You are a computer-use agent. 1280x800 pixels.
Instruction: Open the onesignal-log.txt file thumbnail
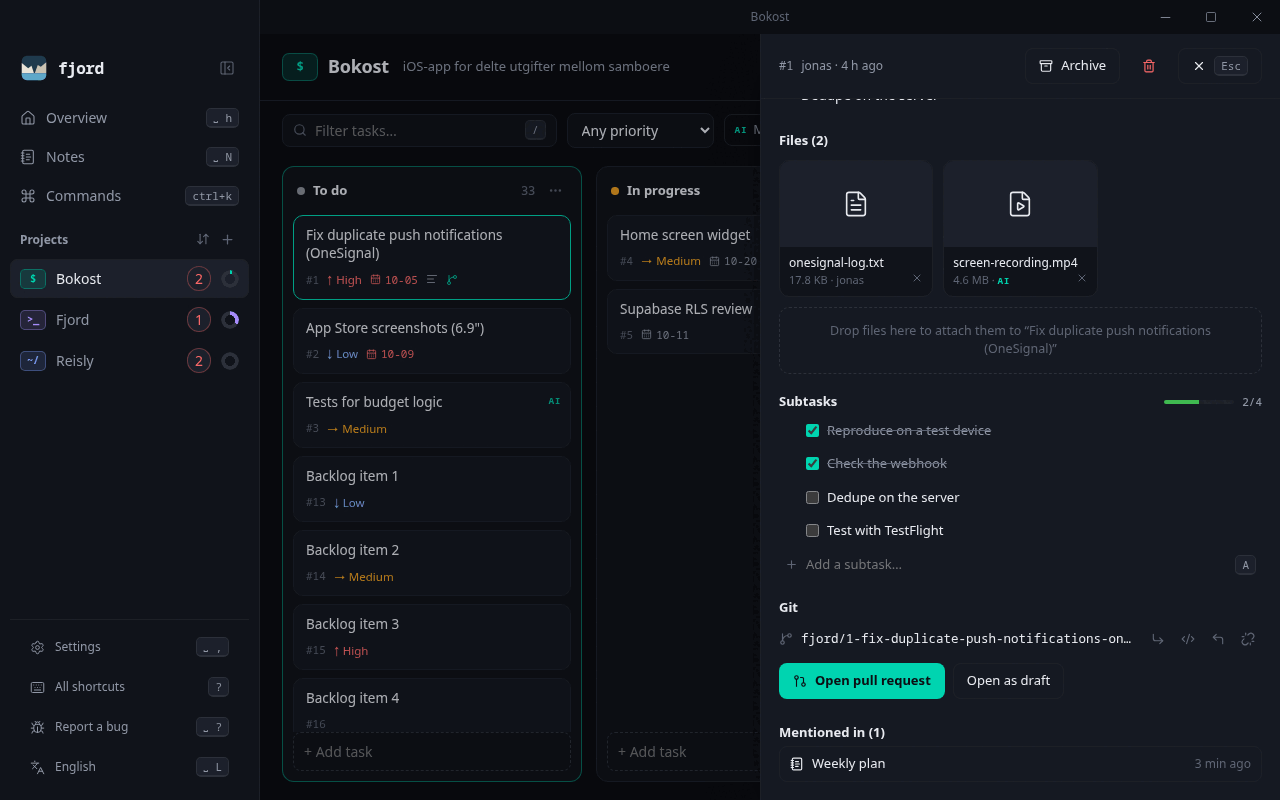[856, 204]
